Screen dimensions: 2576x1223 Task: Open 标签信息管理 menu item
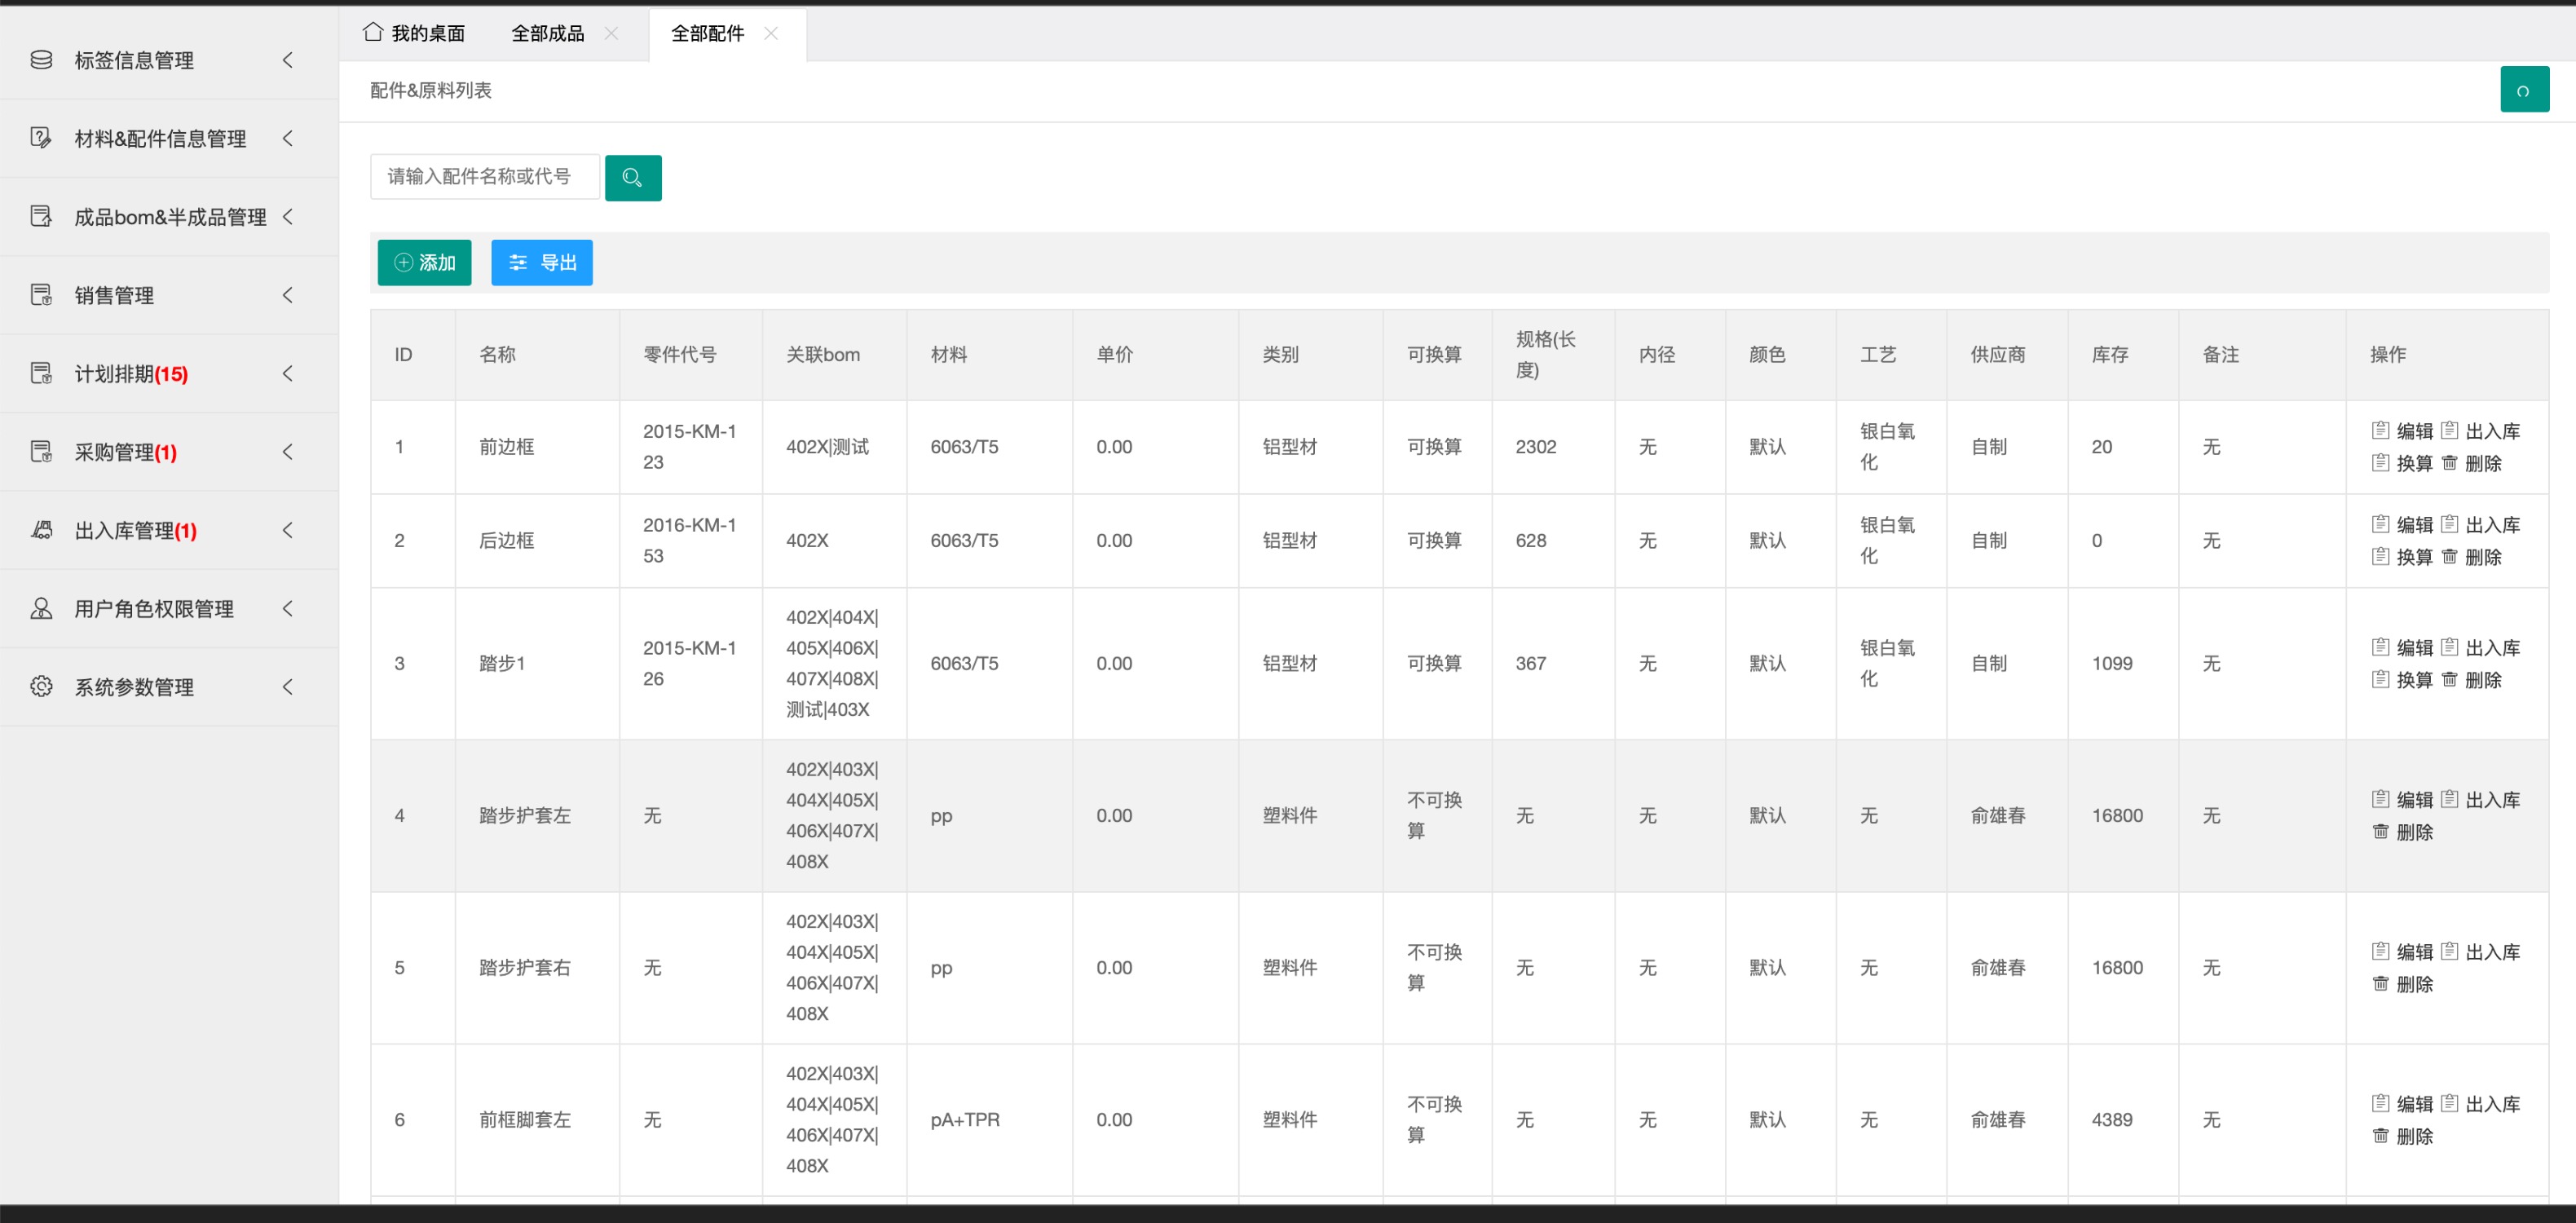pyautogui.click(x=169, y=60)
